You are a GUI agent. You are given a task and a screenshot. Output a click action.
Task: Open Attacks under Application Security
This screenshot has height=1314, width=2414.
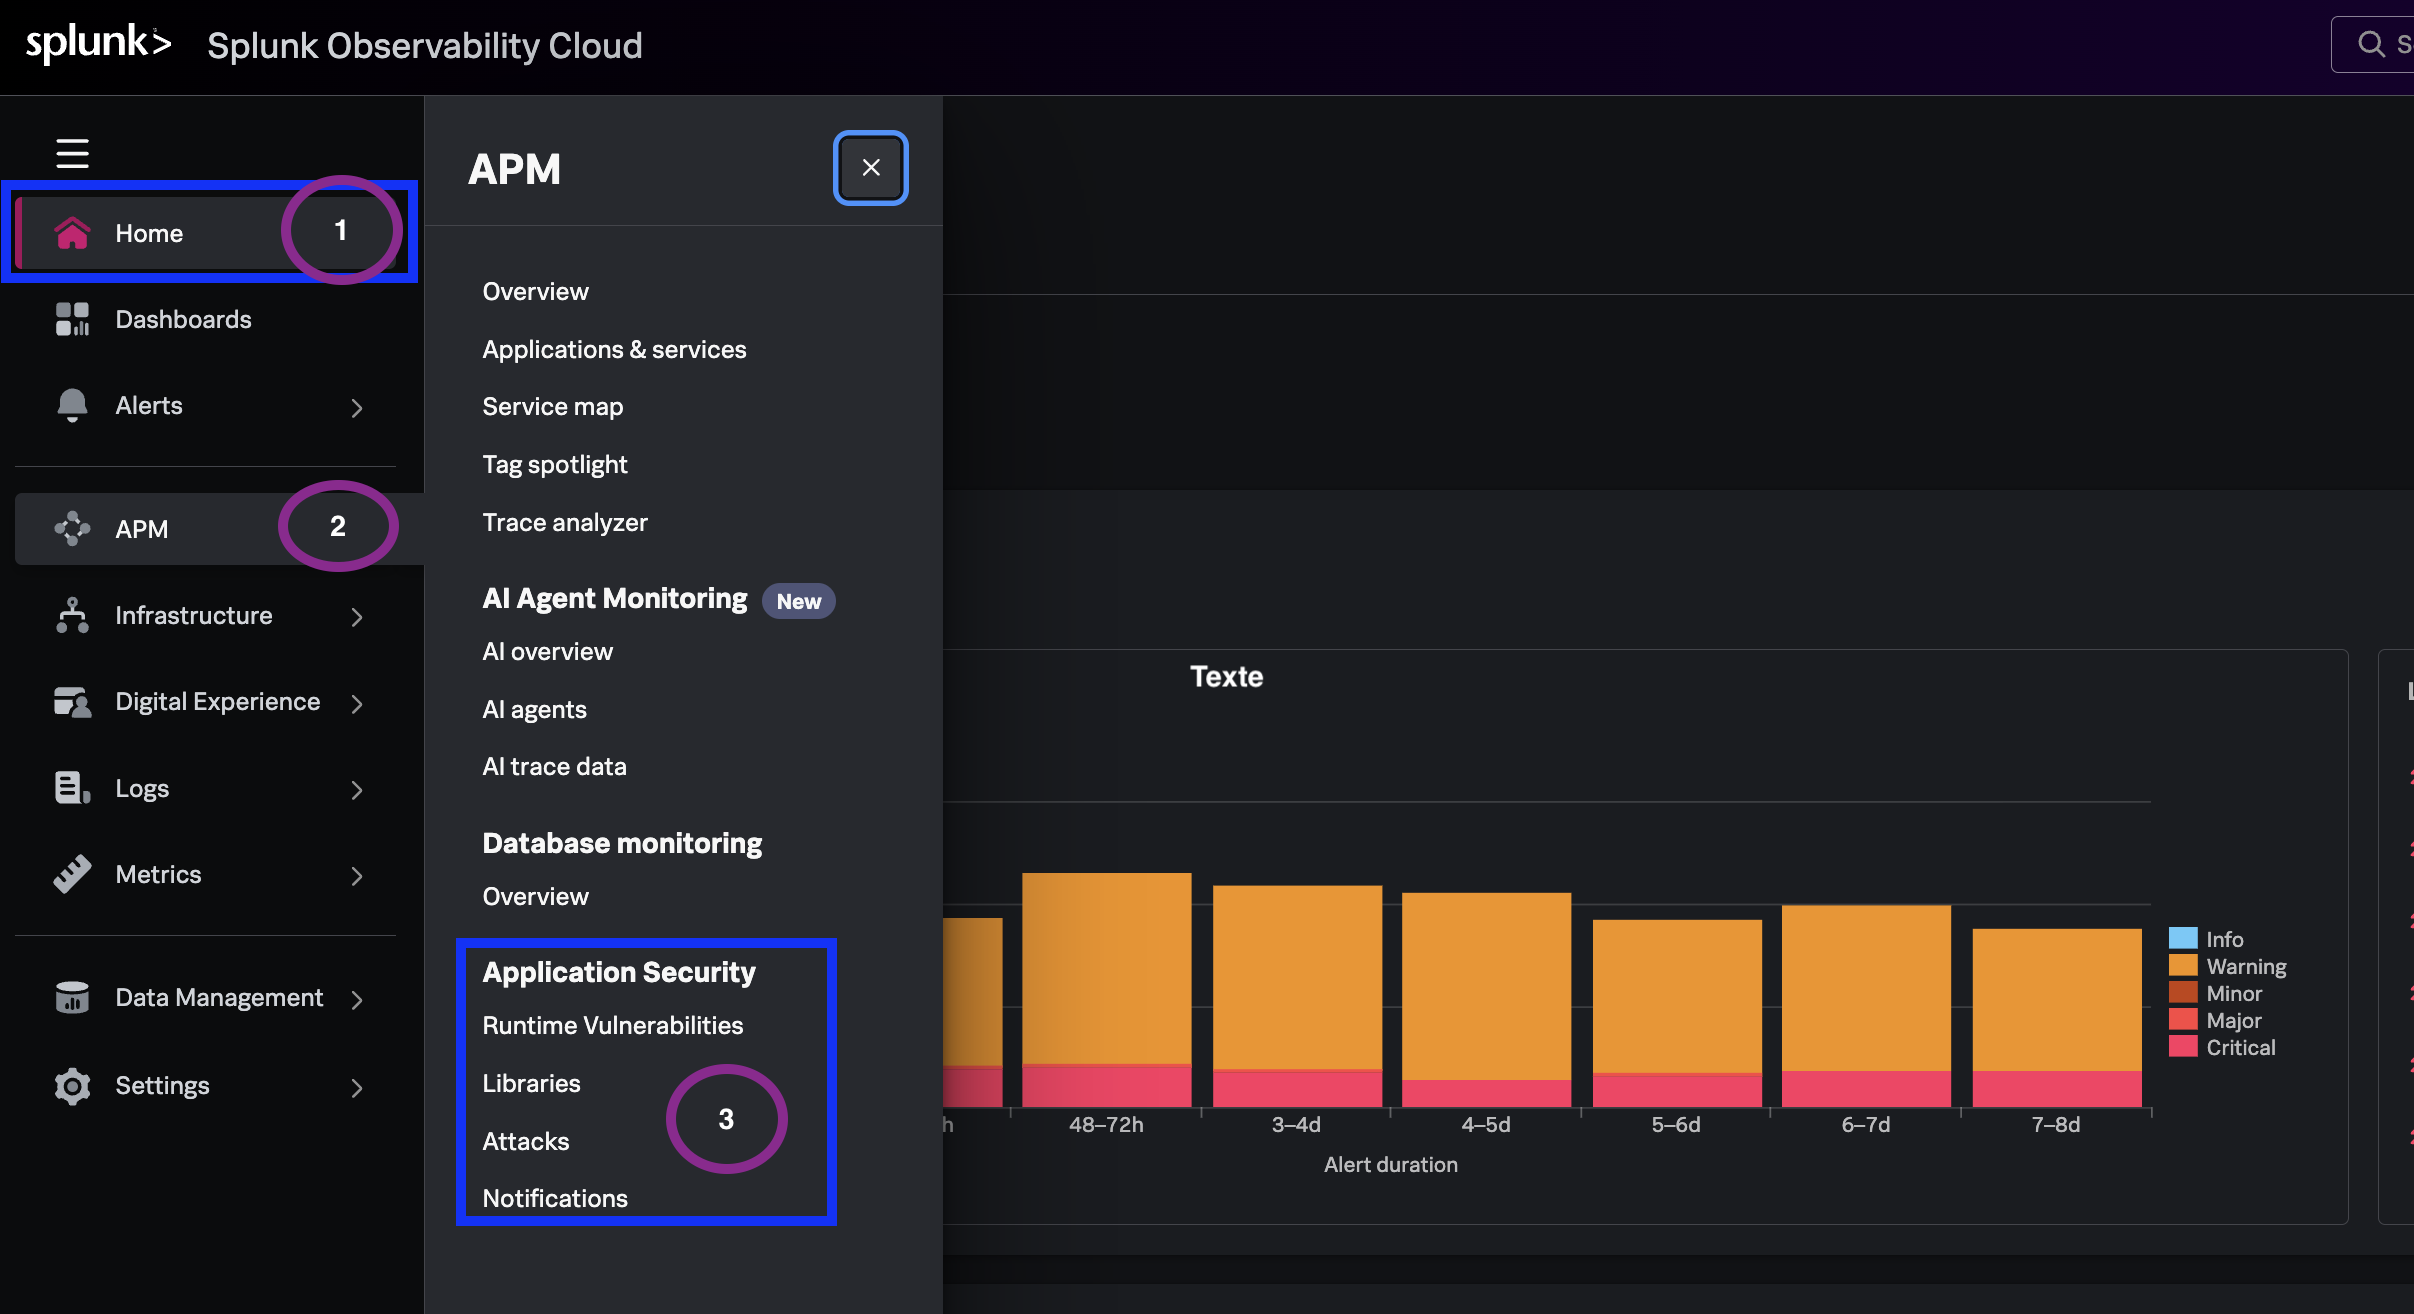(525, 1141)
